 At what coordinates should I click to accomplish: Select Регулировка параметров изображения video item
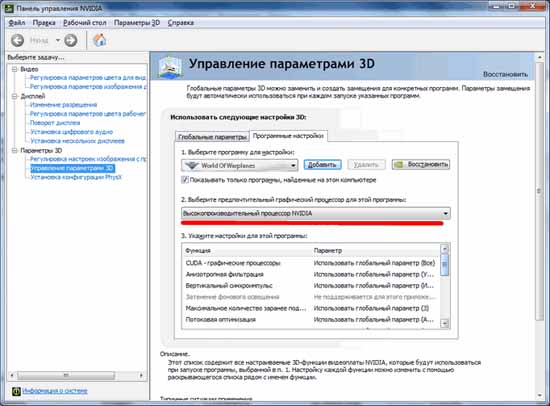(88, 87)
